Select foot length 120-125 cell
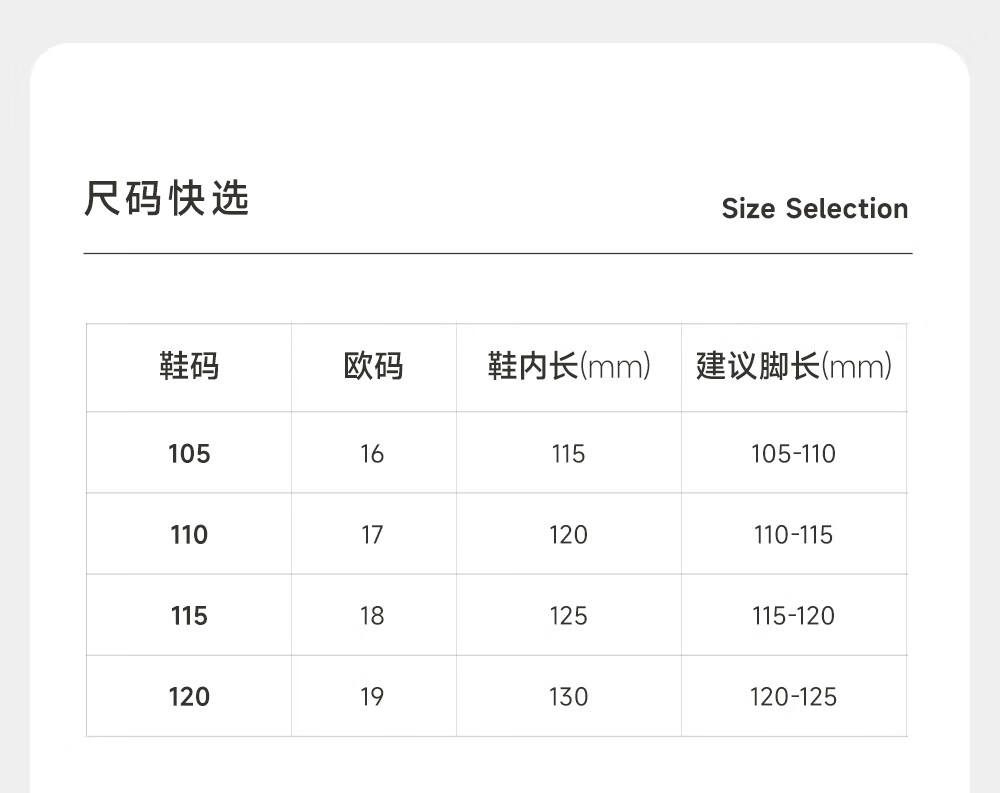This screenshot has height=793, width=1000. coord(793,697)
